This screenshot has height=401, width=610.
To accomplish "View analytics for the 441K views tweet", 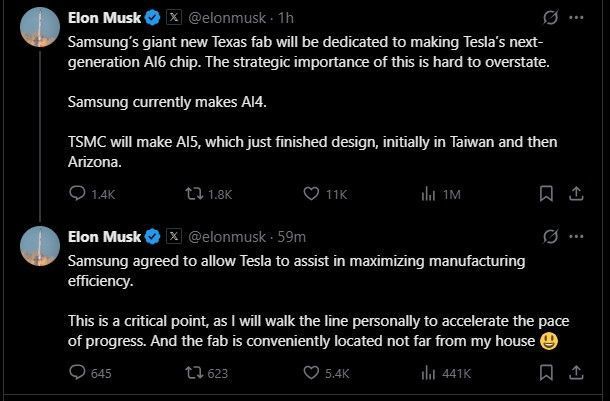I will pos(426,373).
